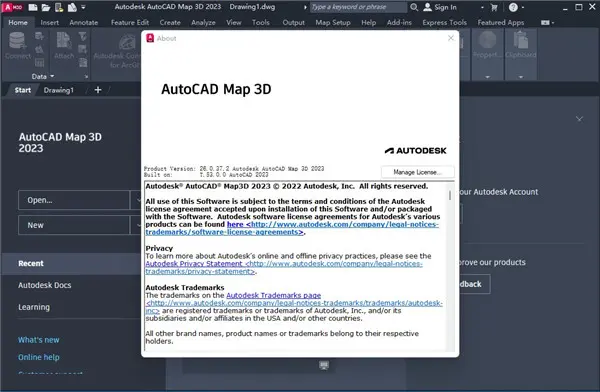Open the Help ribbon tab
This screenshot has width=600, height=392.
tap(369, 23)
